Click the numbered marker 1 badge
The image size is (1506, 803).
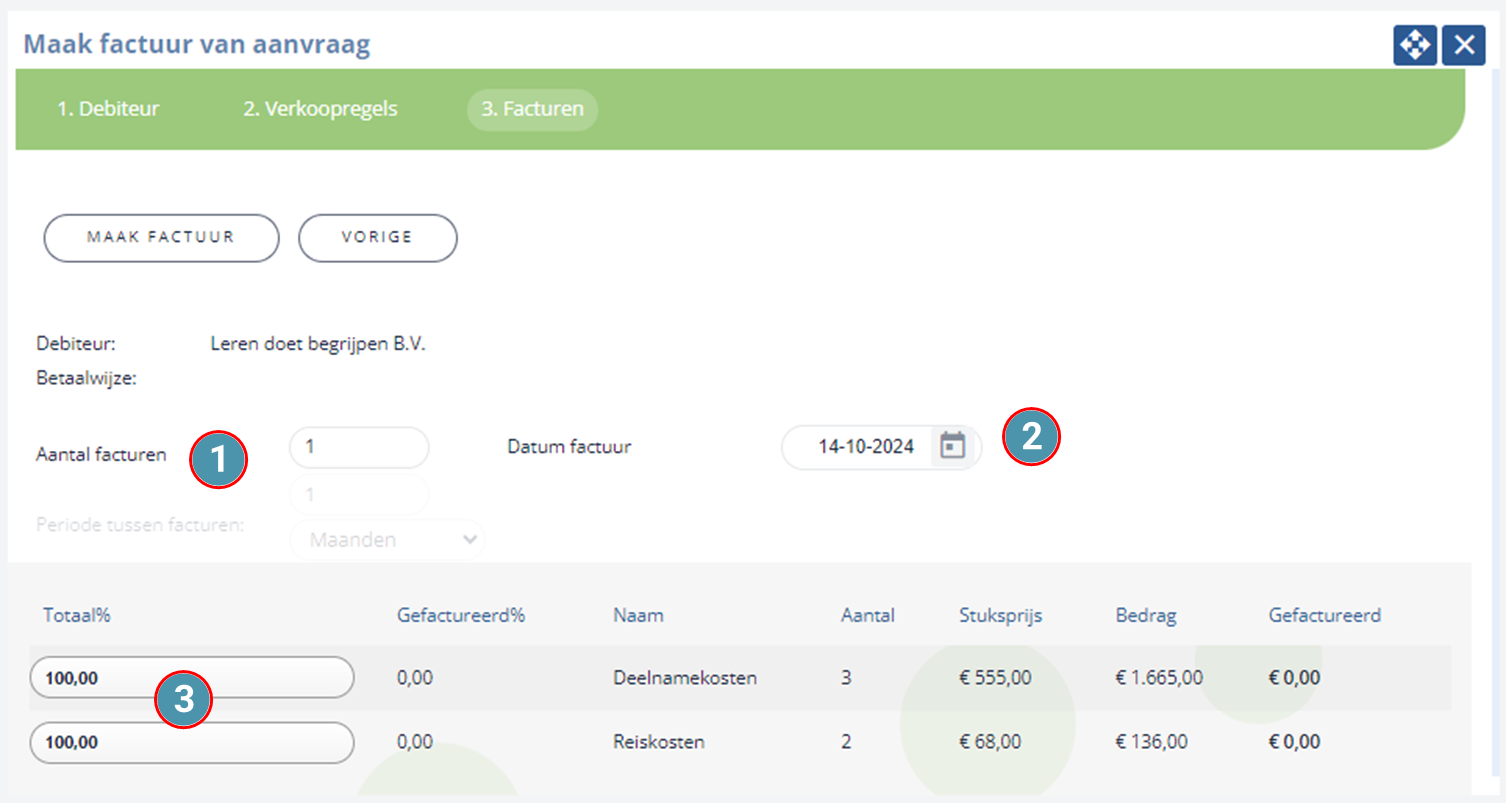218,460
